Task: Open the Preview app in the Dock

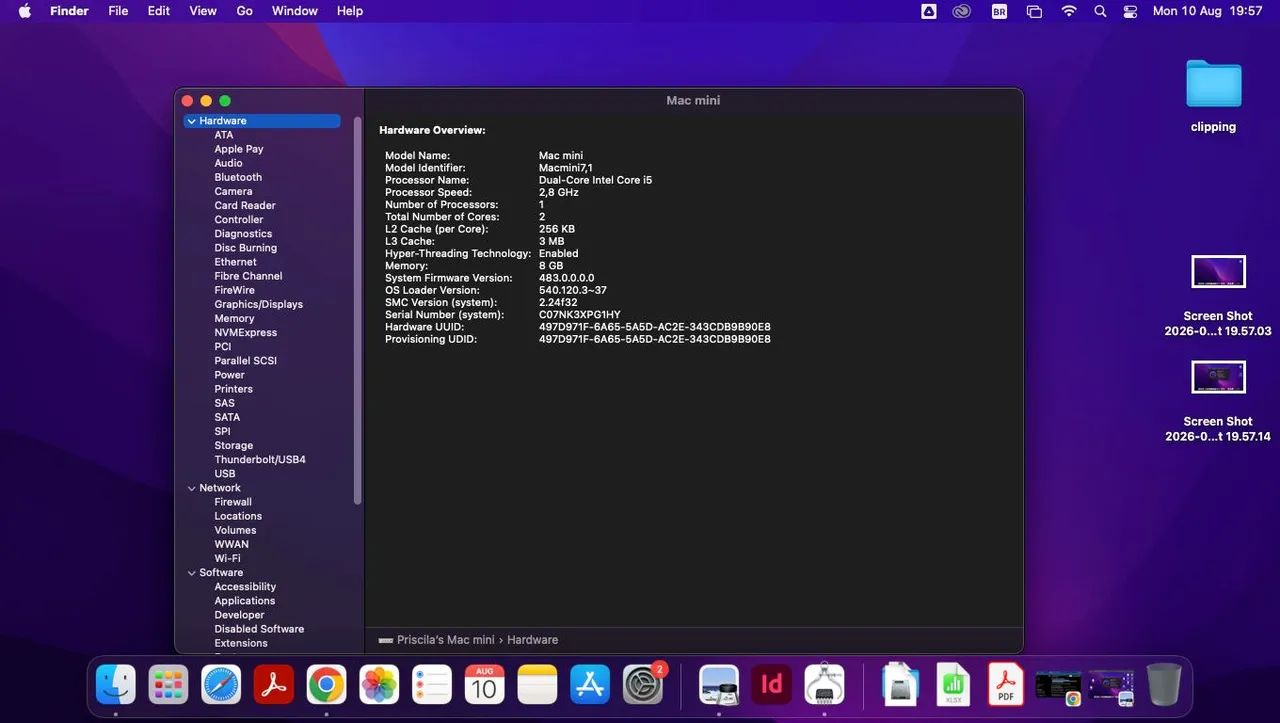Action: click(x=719, y=685)
